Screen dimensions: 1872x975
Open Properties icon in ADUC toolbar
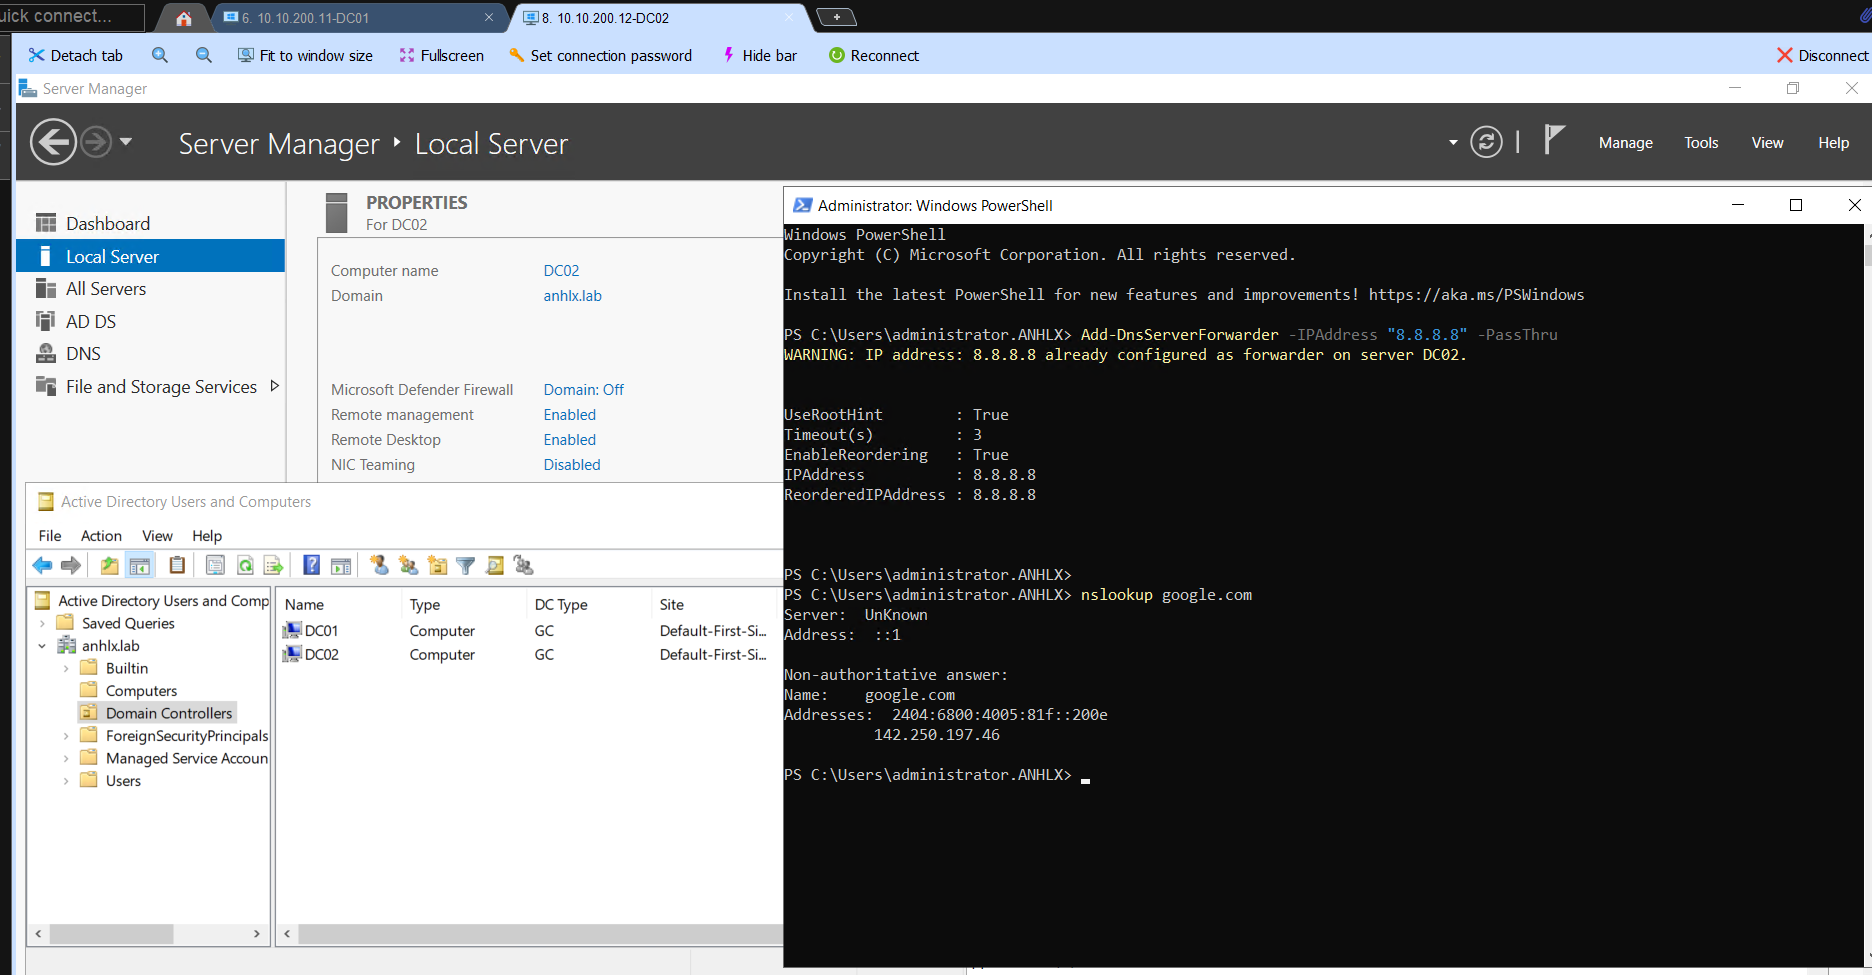(x=215, y=566)
